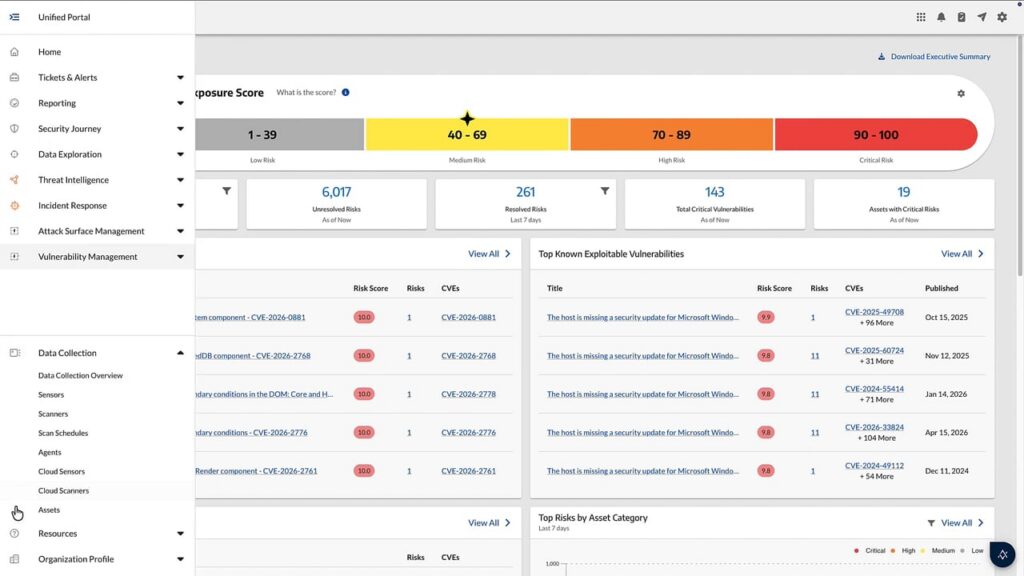Image resolution: width=1024 pixels, height=576 pixels.
Task: Click the Home house icon
Action: (x=14, y=52)
